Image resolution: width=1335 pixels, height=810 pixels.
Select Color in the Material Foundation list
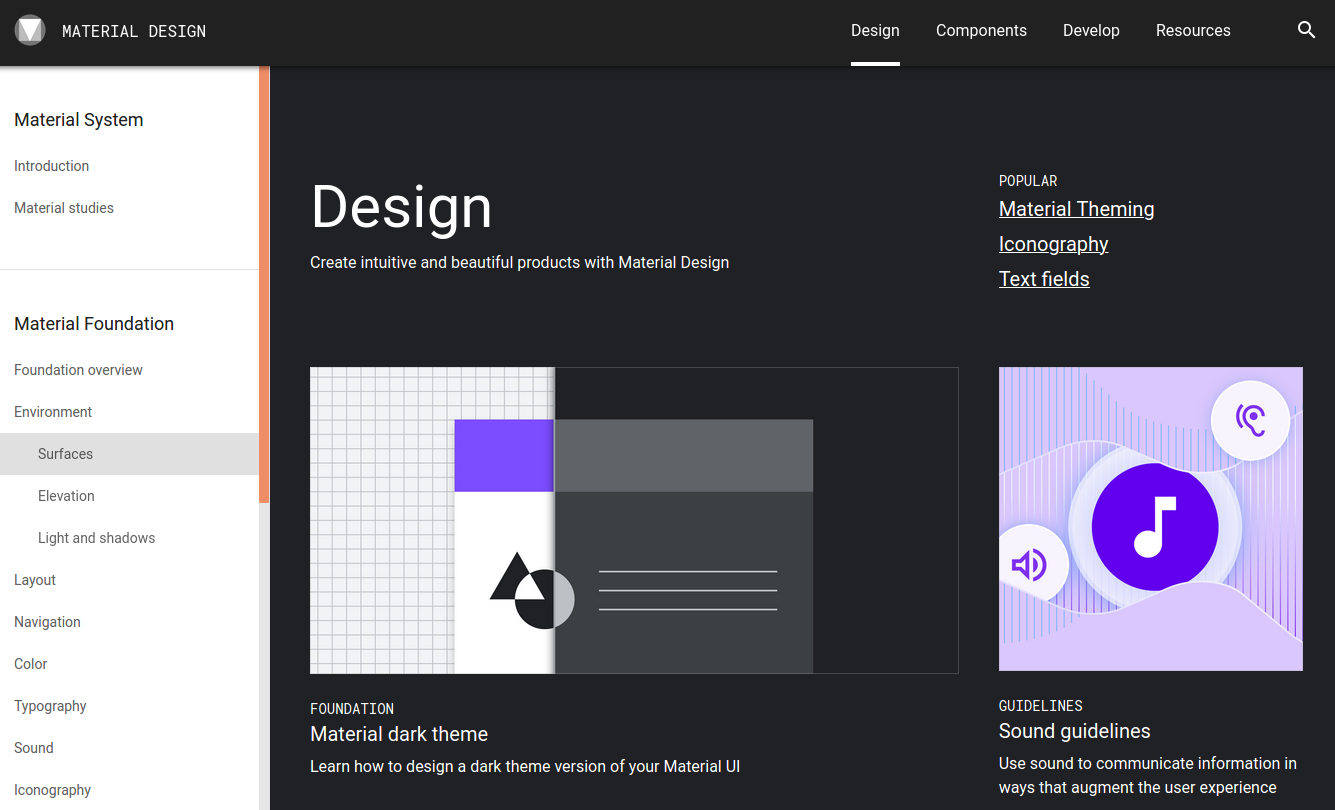pyautogui.click(x=30, y=664)
